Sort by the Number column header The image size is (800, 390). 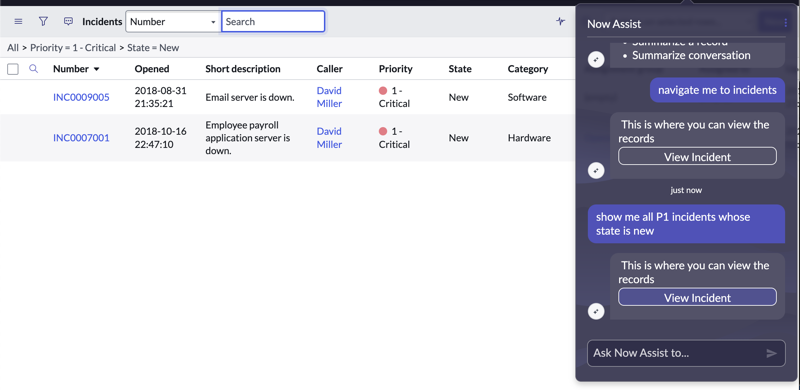70,69
